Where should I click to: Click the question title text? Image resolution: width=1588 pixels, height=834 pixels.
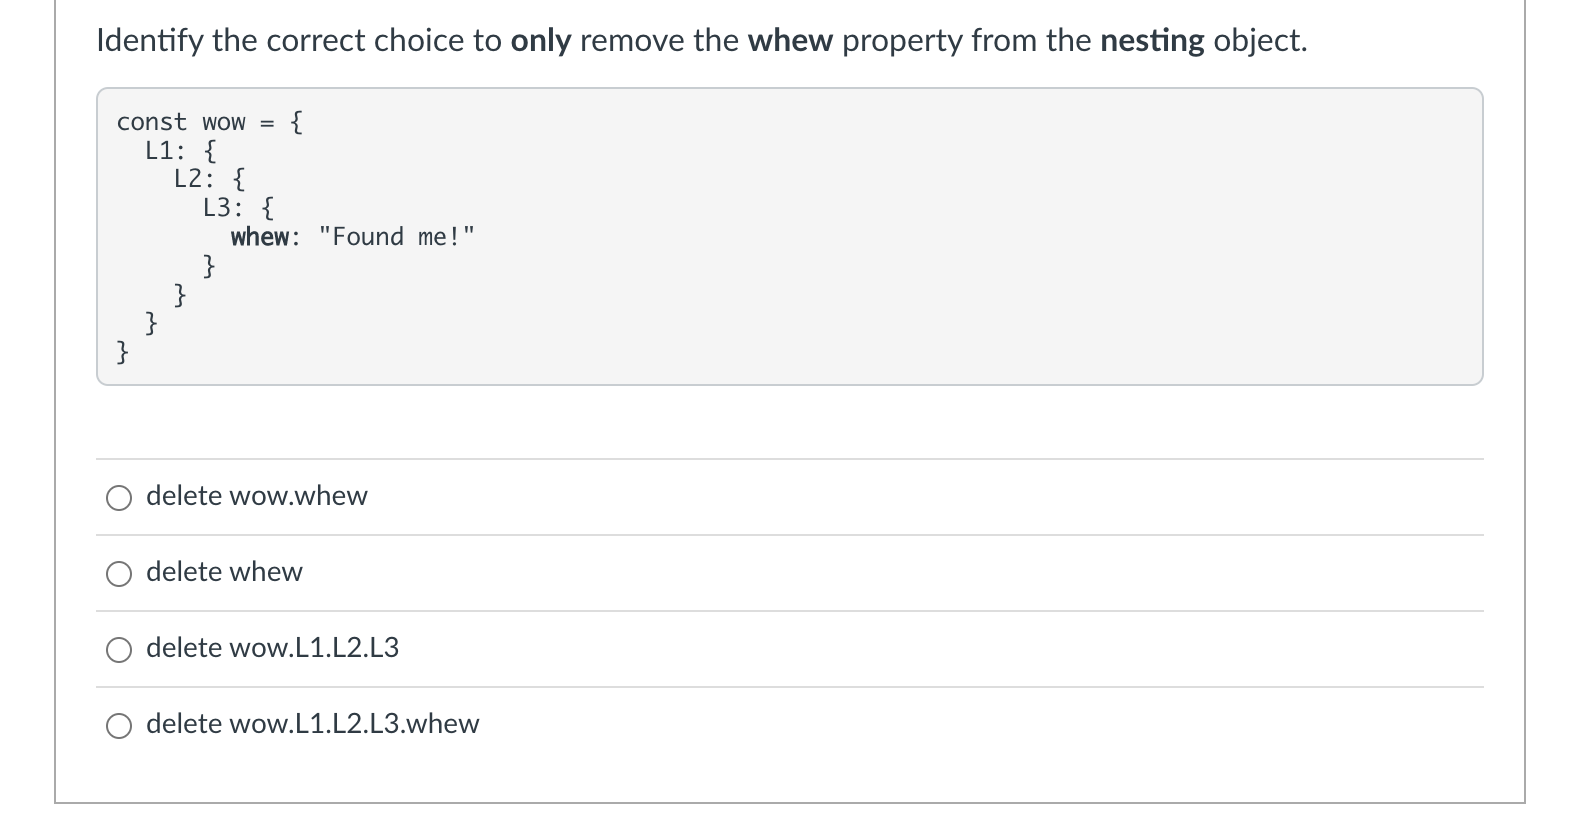point(700,41)
